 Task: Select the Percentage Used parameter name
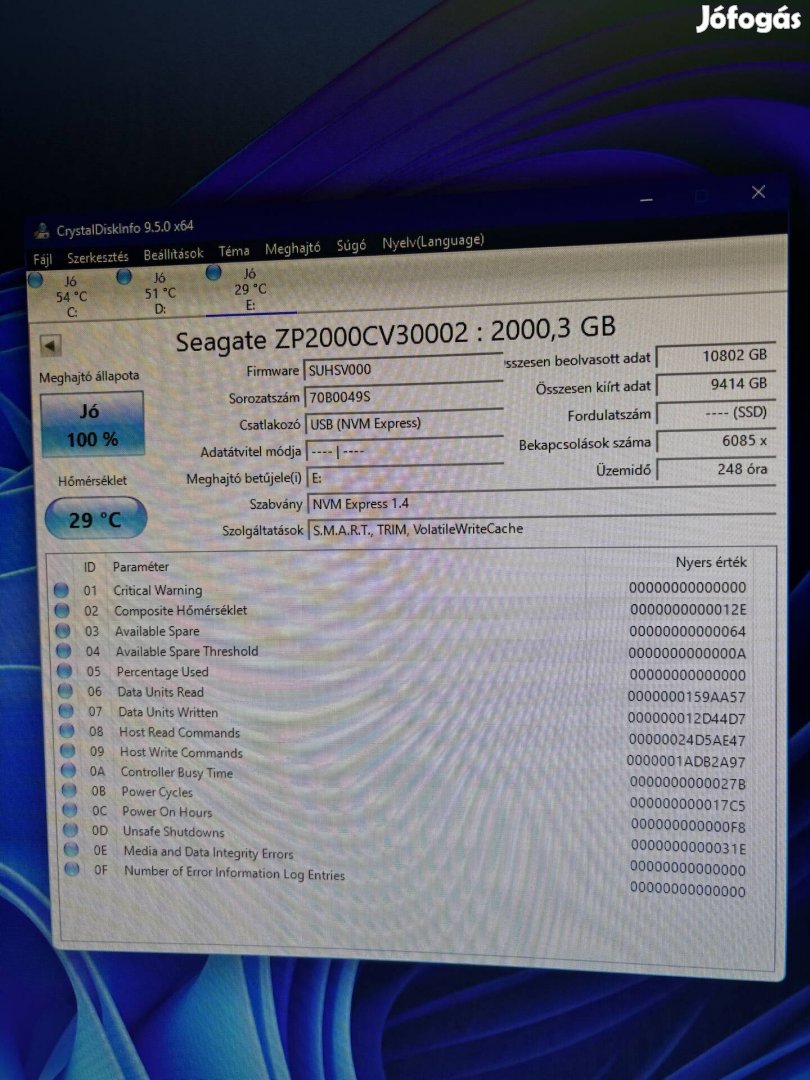(x=162, y=672)
